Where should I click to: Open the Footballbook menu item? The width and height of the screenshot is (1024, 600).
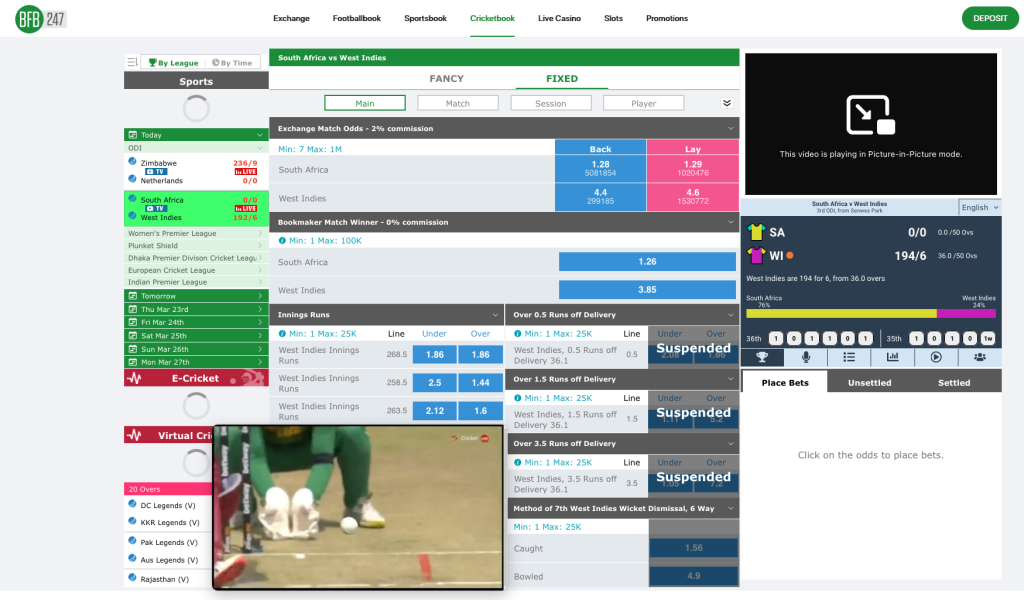(x=357, y=18)
